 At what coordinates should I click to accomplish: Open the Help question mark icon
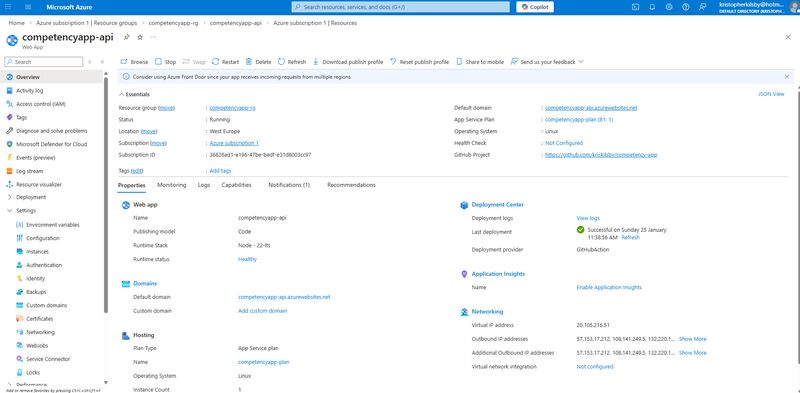coord(686,7)
